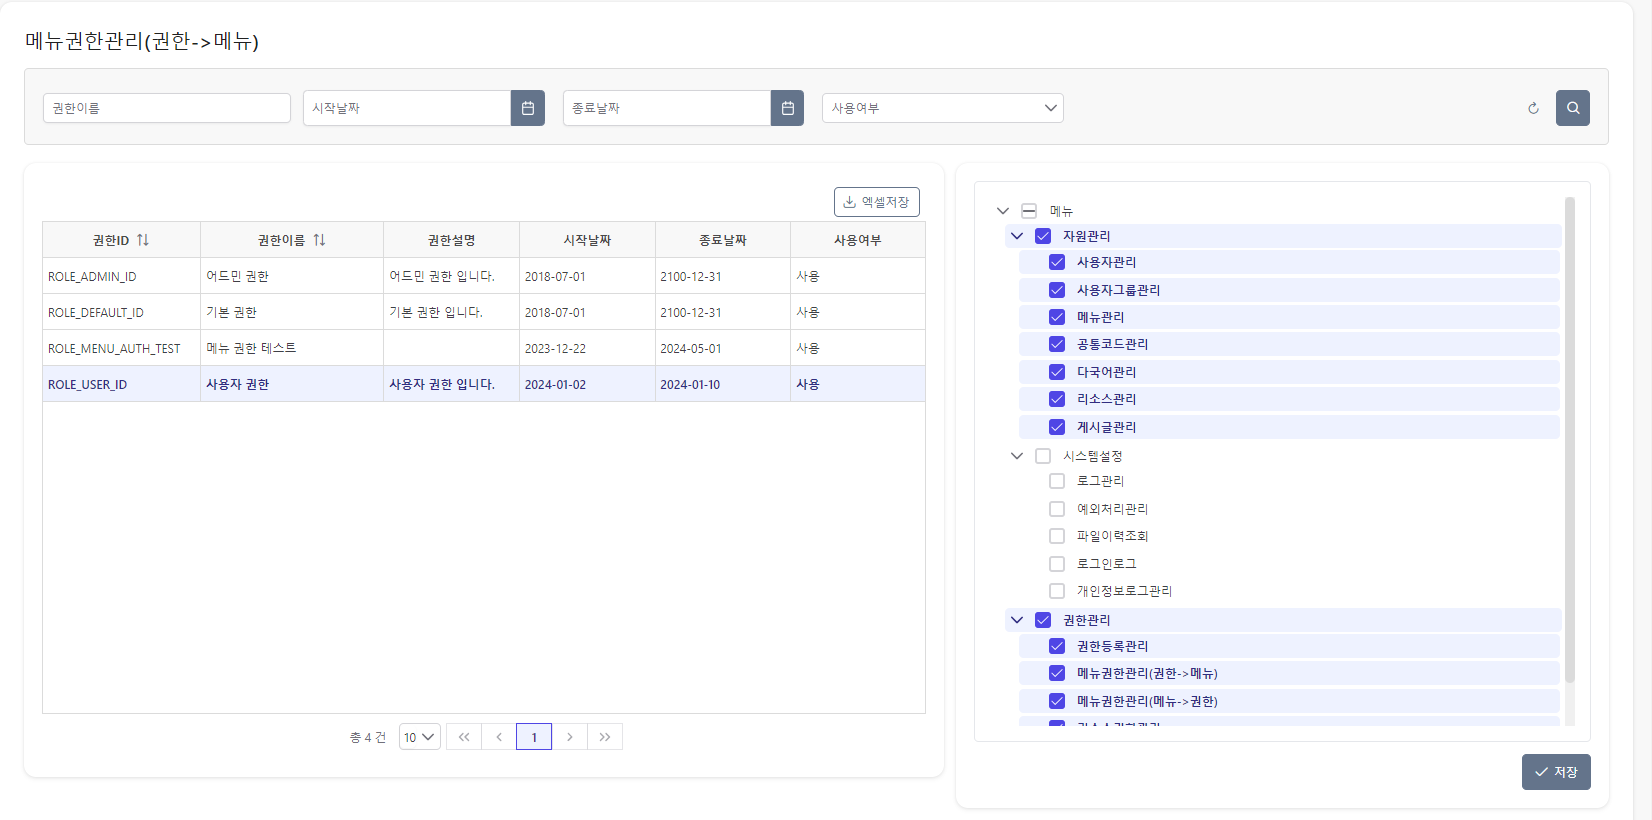Image resolution: width=1652 pixels, height=820 pixels.
Task: Click the 2024-01-10 end date cell
Action: (723, 384)
